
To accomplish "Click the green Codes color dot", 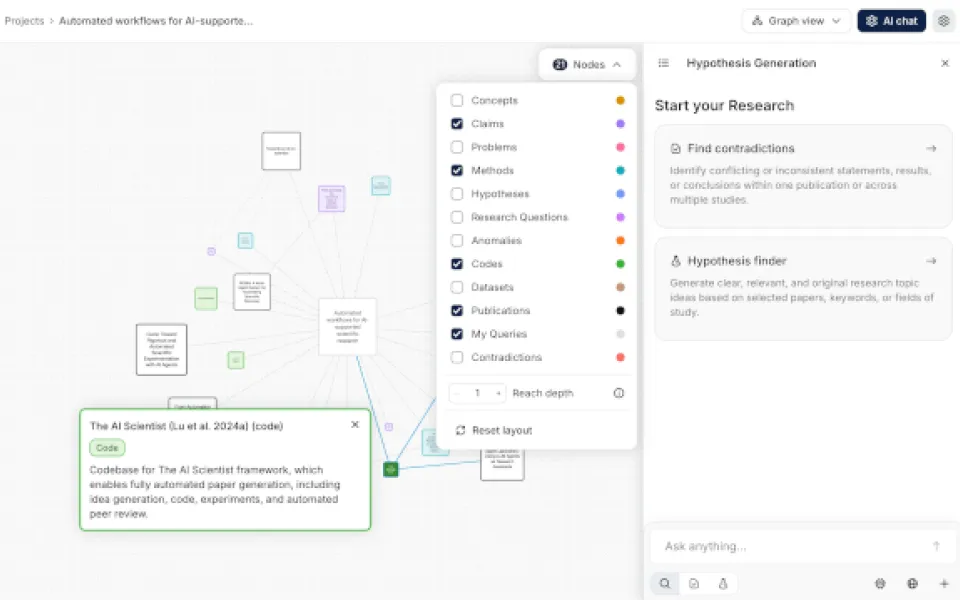I will (620, 264).
